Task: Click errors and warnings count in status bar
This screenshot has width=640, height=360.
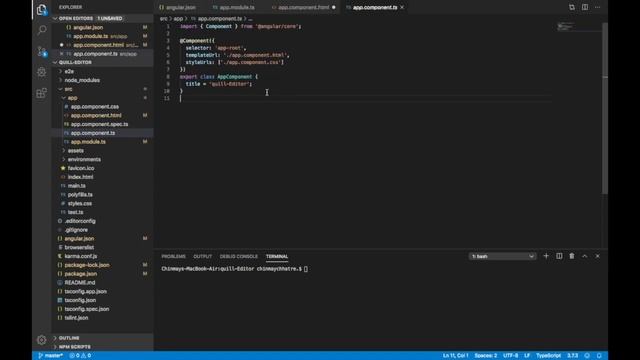Action: coord(80,356)
